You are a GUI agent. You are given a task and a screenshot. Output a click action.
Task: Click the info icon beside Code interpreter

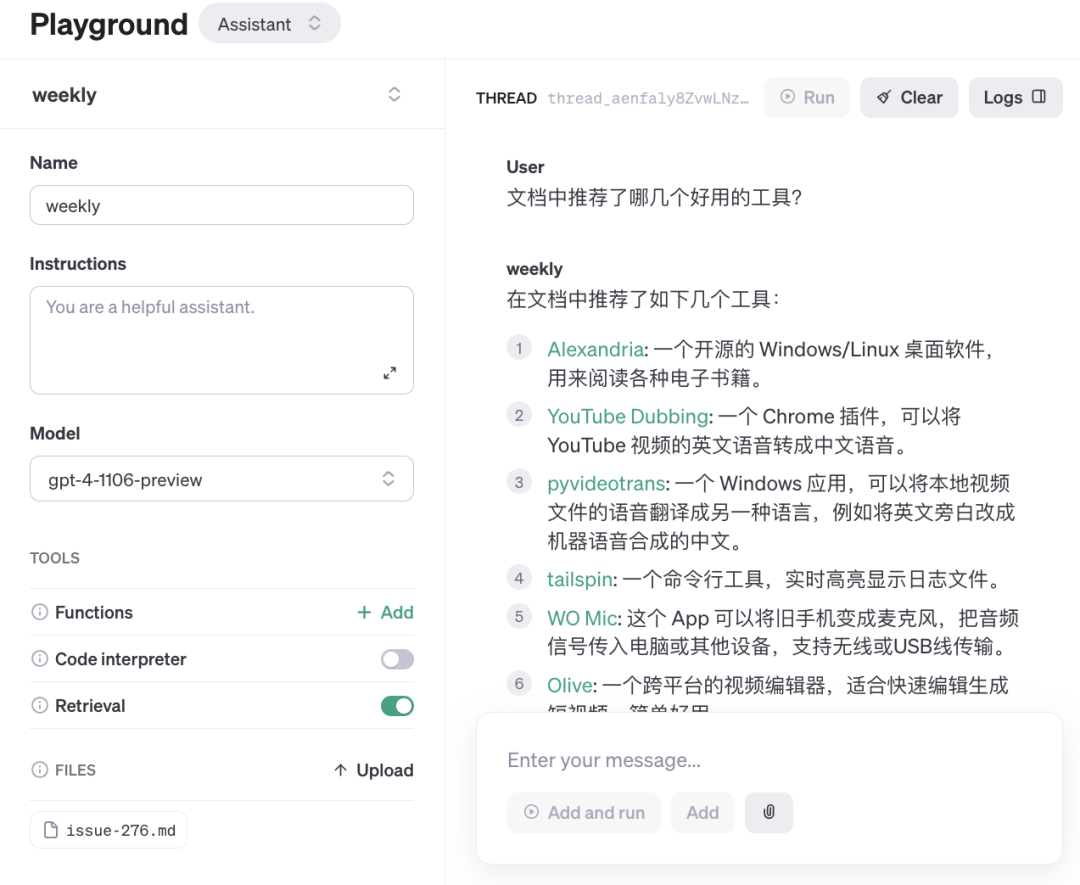click(x=40, y=658)
